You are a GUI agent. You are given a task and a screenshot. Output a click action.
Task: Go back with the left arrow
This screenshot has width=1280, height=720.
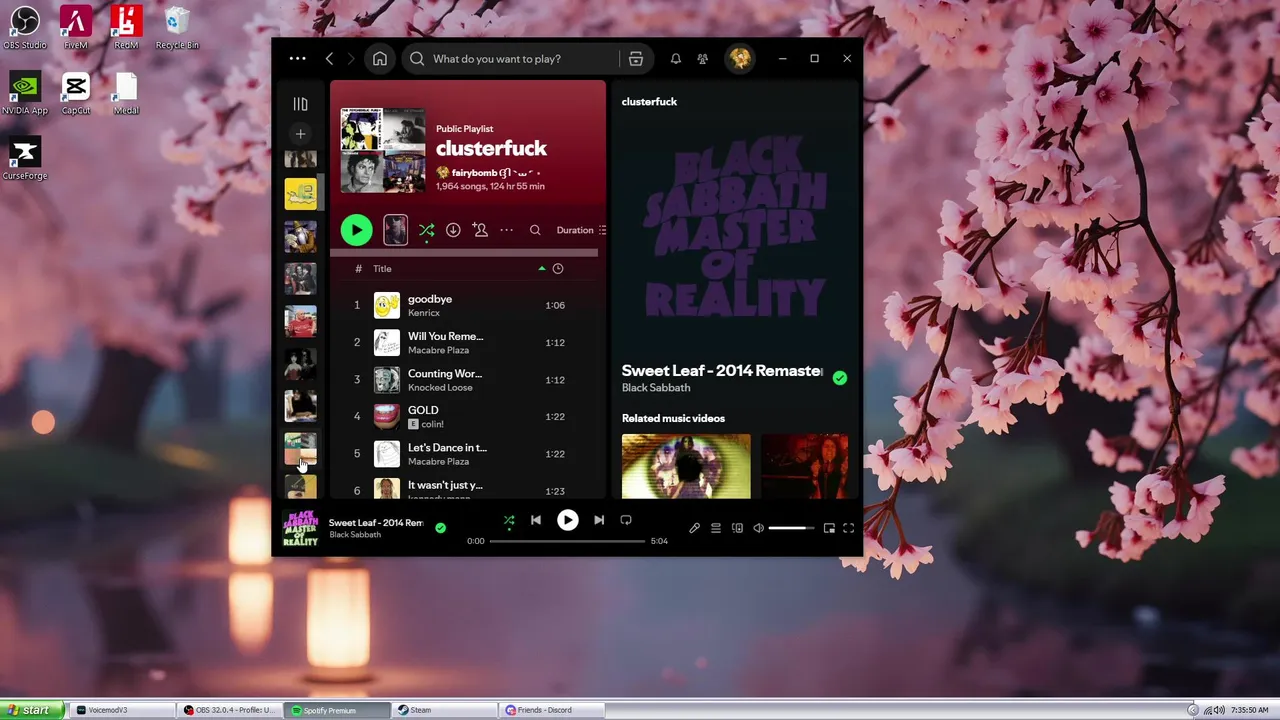[329, 59]
